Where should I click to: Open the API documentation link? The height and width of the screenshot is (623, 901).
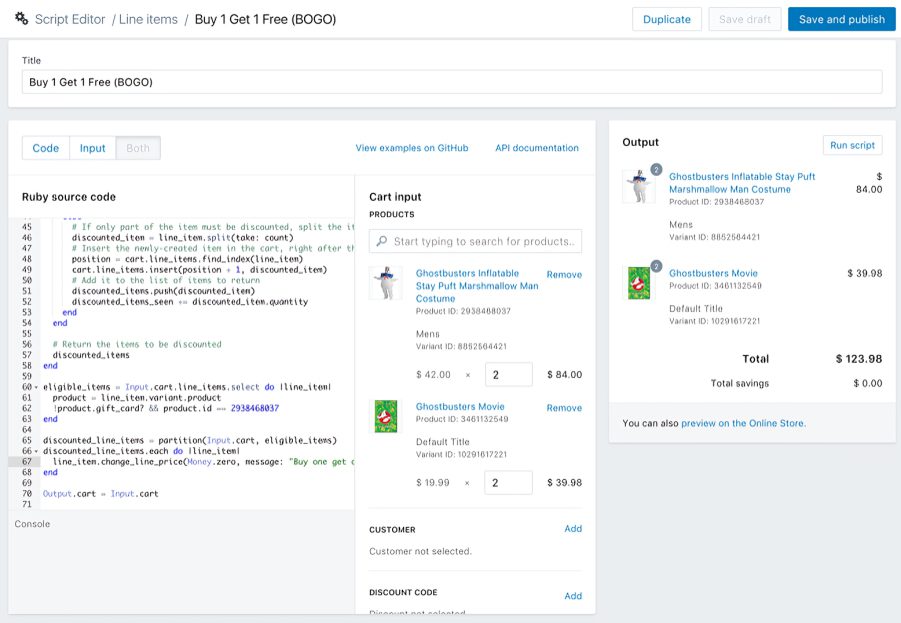[x=536, y=148]
